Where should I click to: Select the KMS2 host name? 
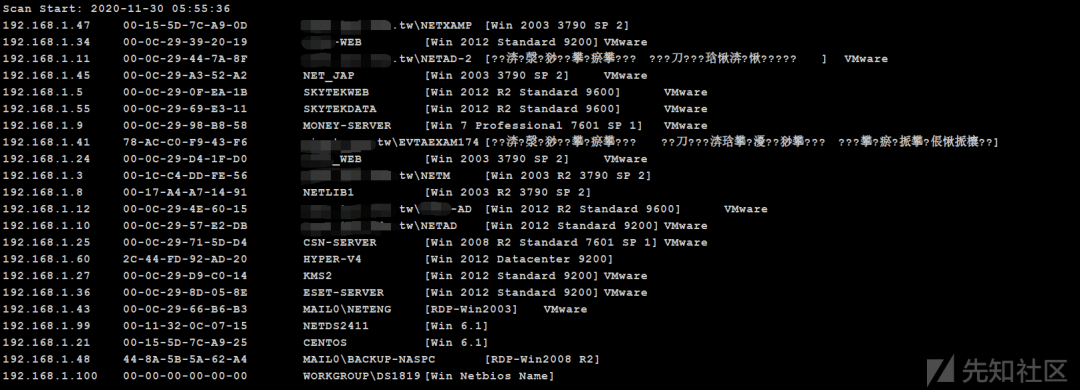pos(318,276)
